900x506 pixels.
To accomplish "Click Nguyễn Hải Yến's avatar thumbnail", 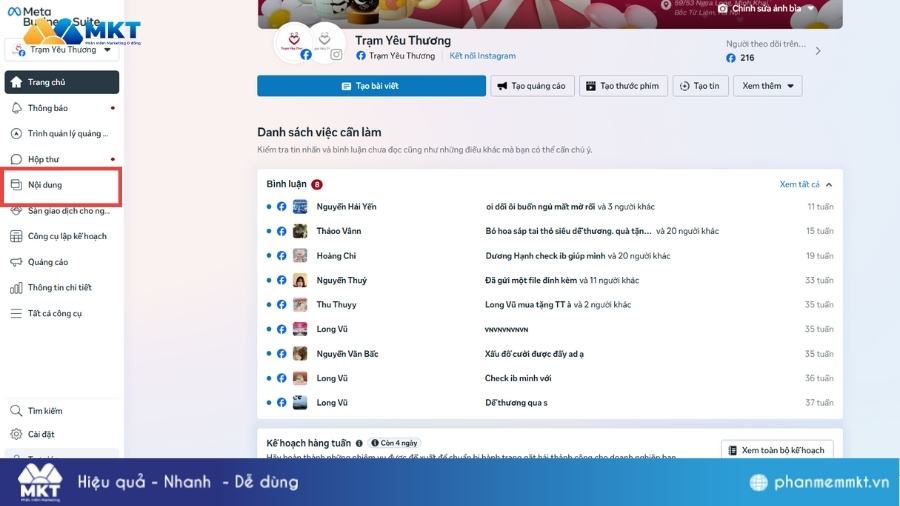I will point(300,207).
